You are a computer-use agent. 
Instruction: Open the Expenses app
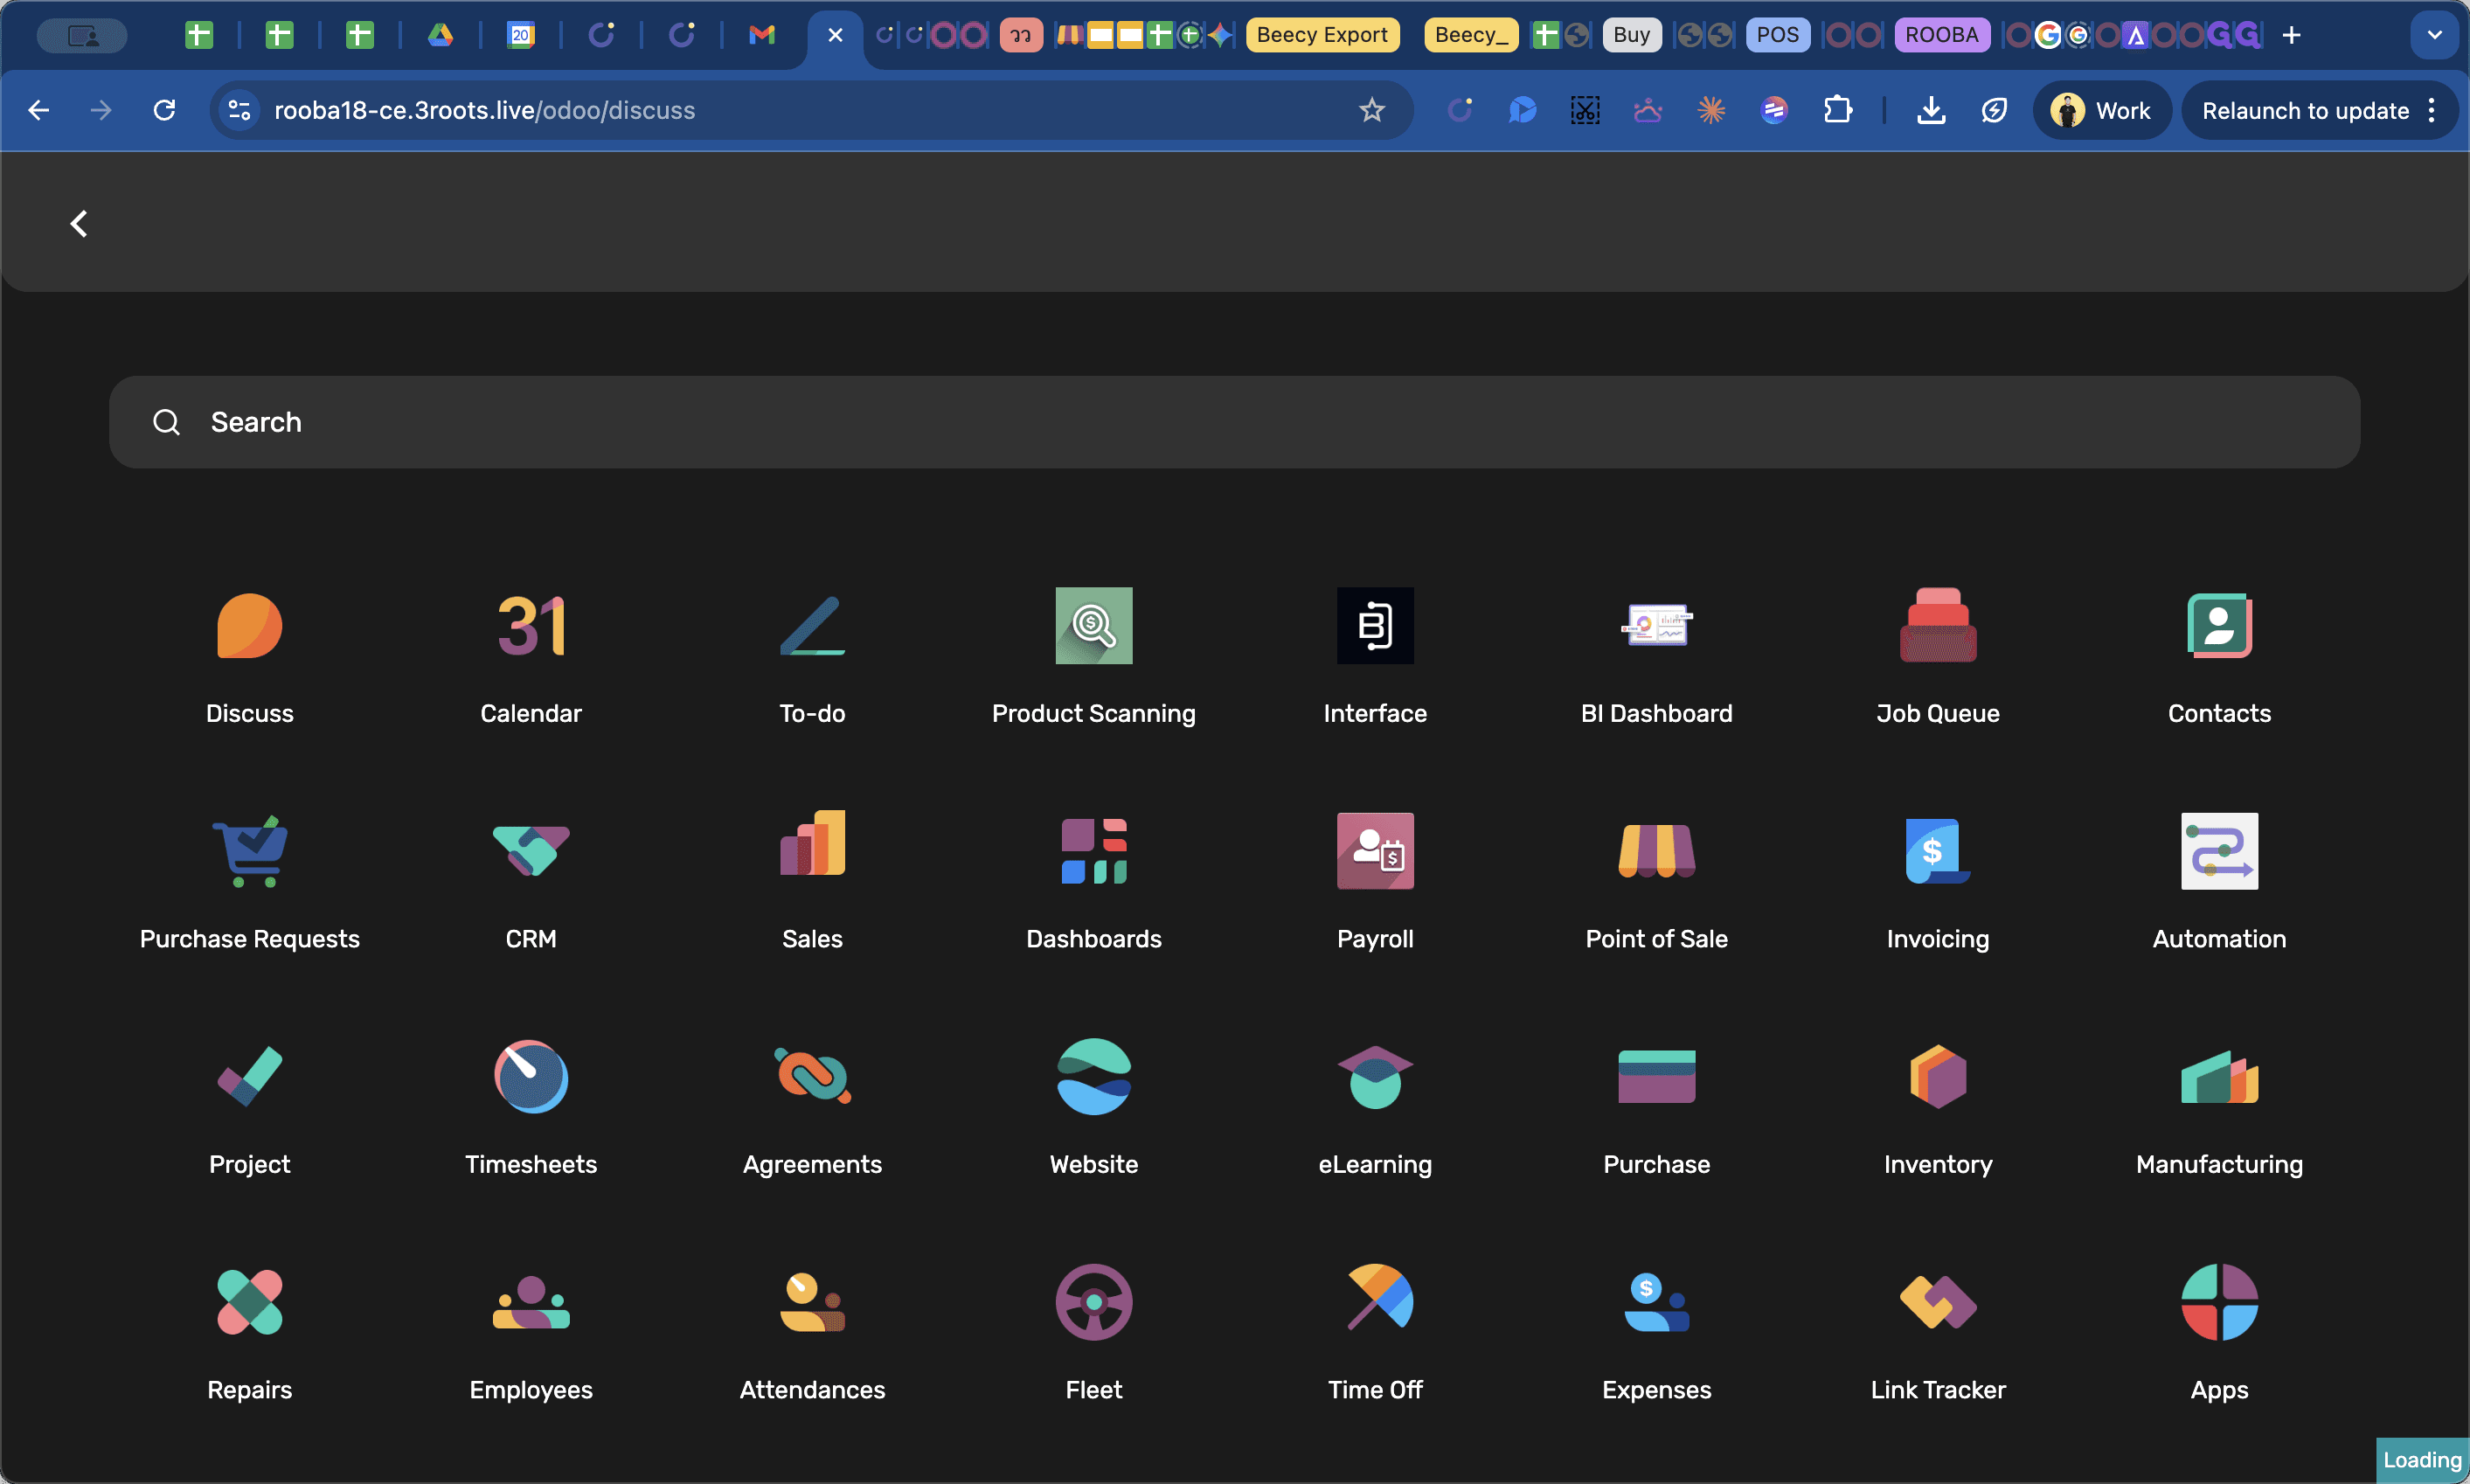click(1656, 1333)
